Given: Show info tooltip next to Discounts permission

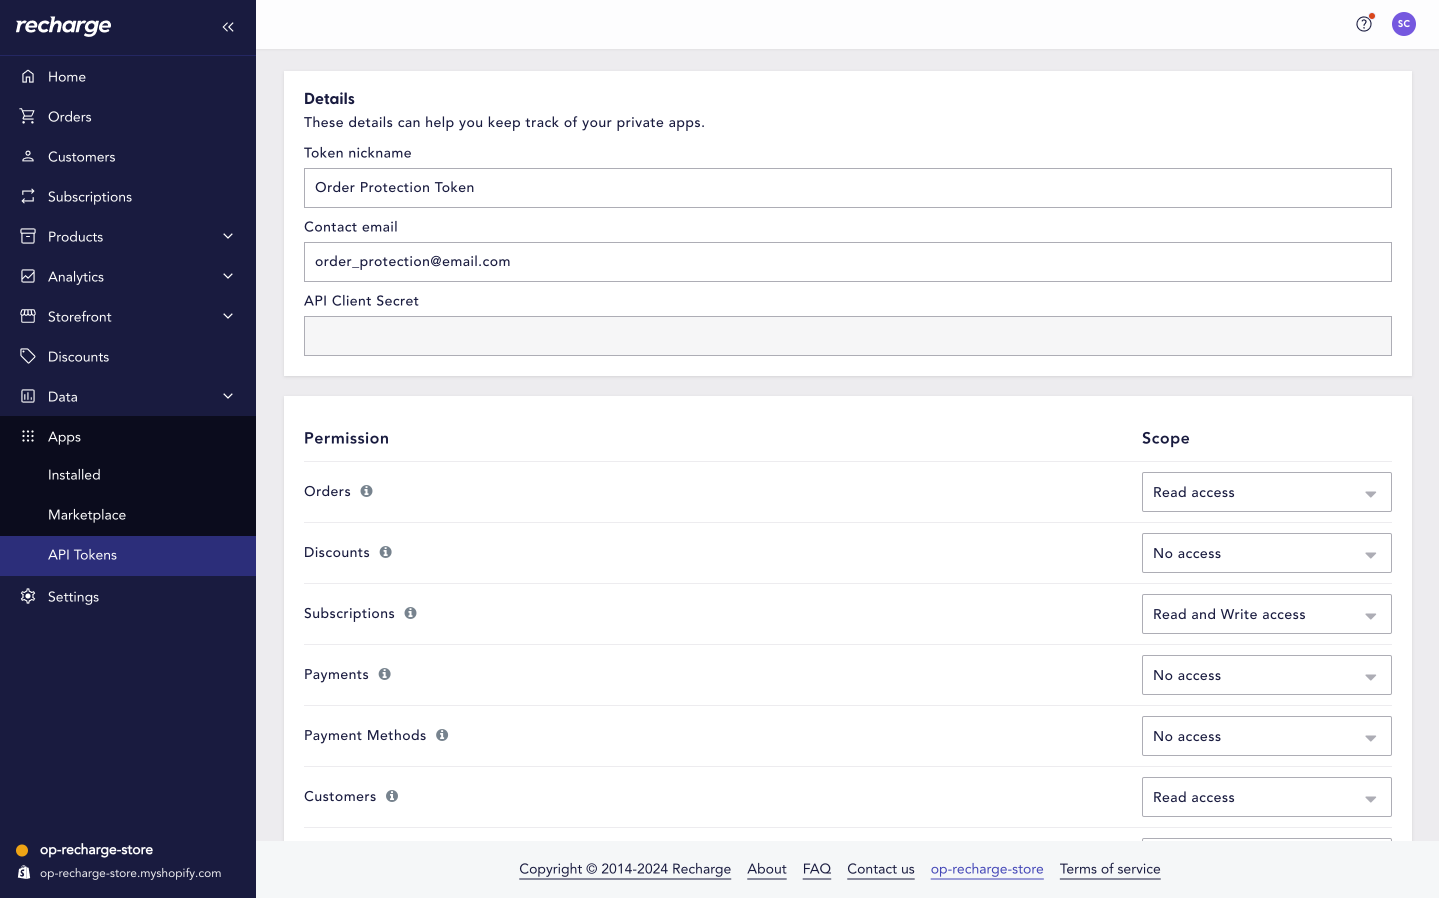Looking at the screenshot, I should (385, 552).
